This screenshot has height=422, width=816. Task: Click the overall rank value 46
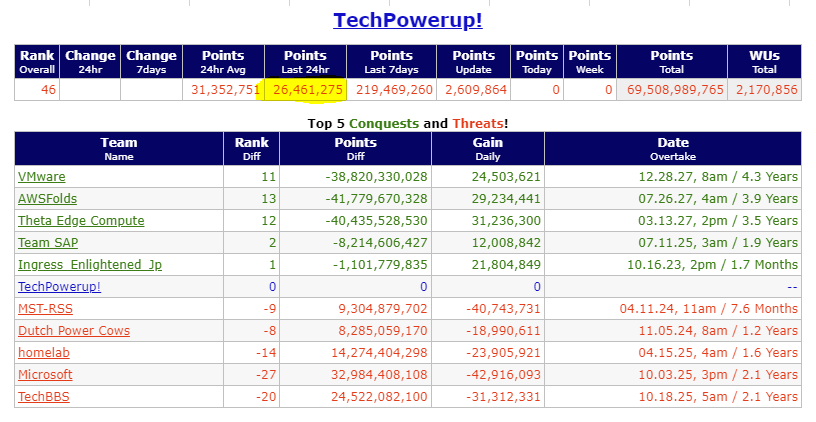pyautogui.click(x=48, y=89)
